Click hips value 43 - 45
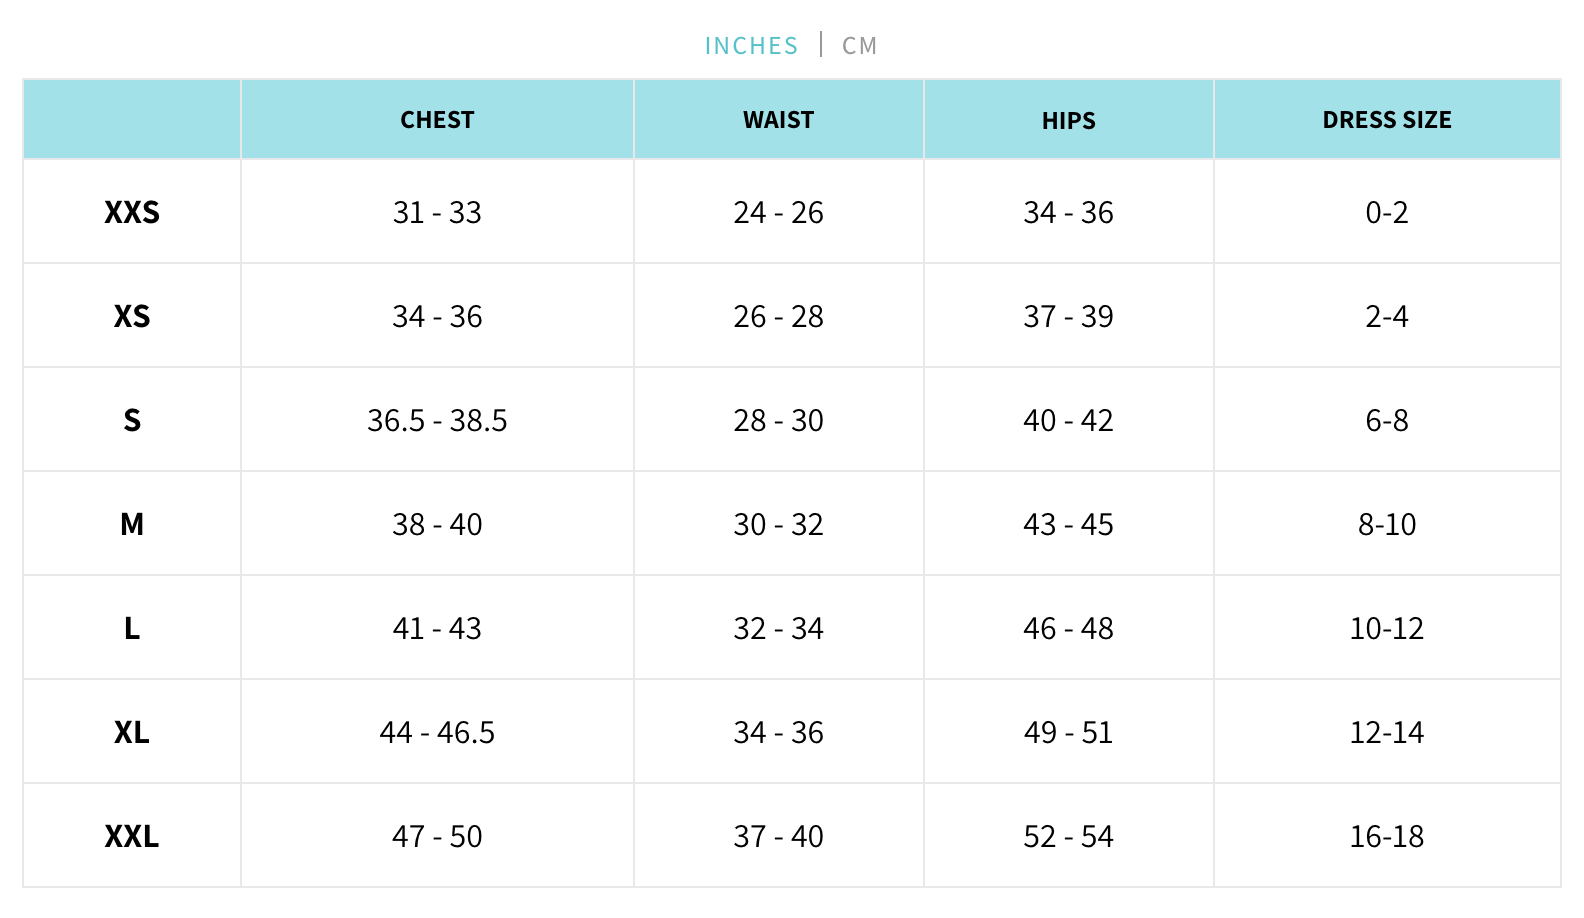The image size is (1584, 918). (1068, 524)
